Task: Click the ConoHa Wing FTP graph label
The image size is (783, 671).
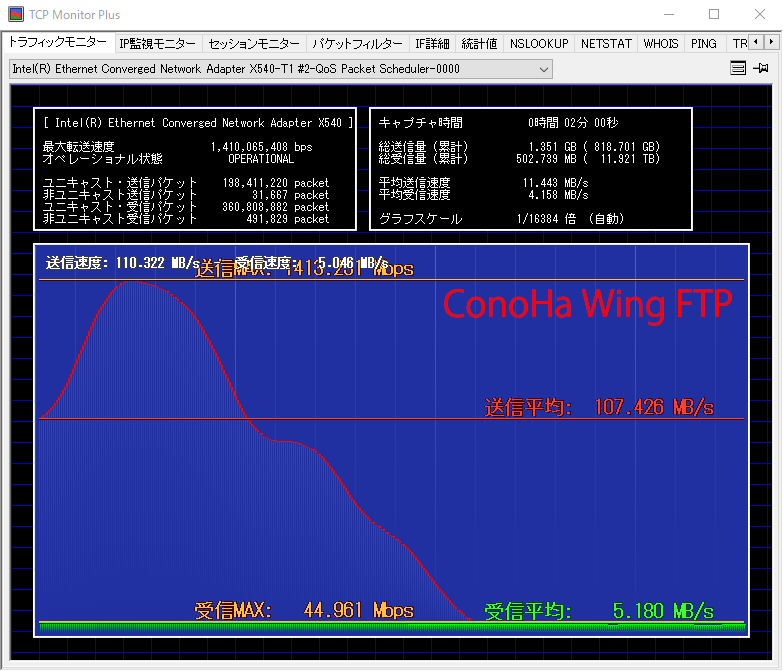Action: coord(588,303)
